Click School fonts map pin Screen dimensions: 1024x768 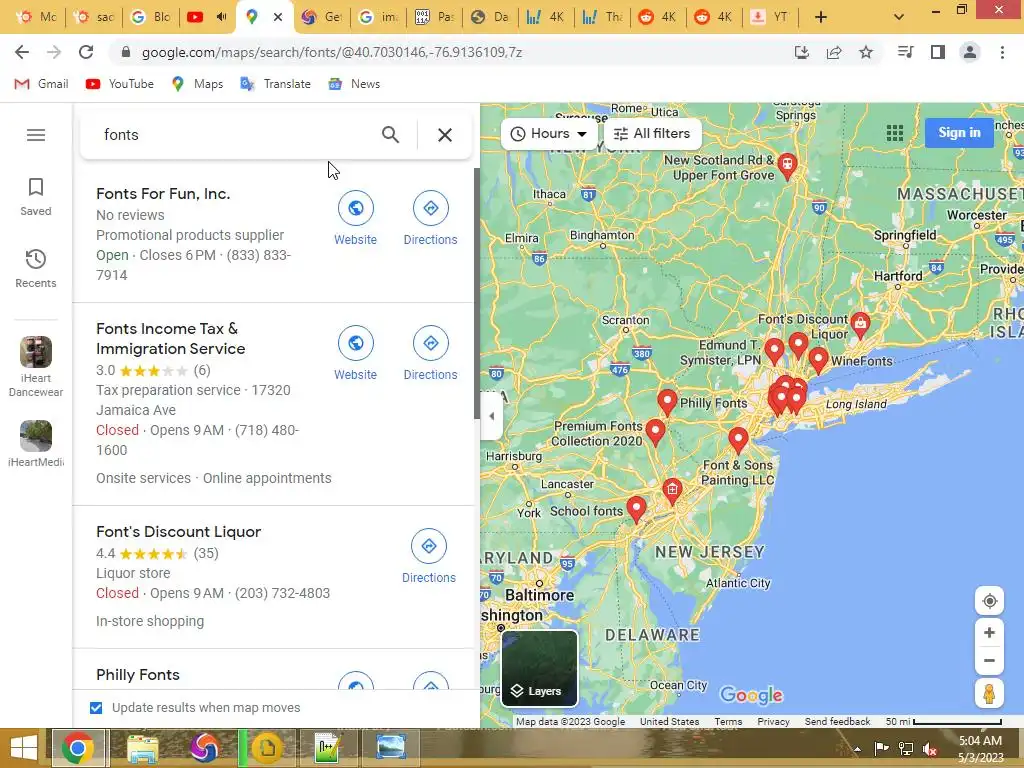tap(636, 509)
